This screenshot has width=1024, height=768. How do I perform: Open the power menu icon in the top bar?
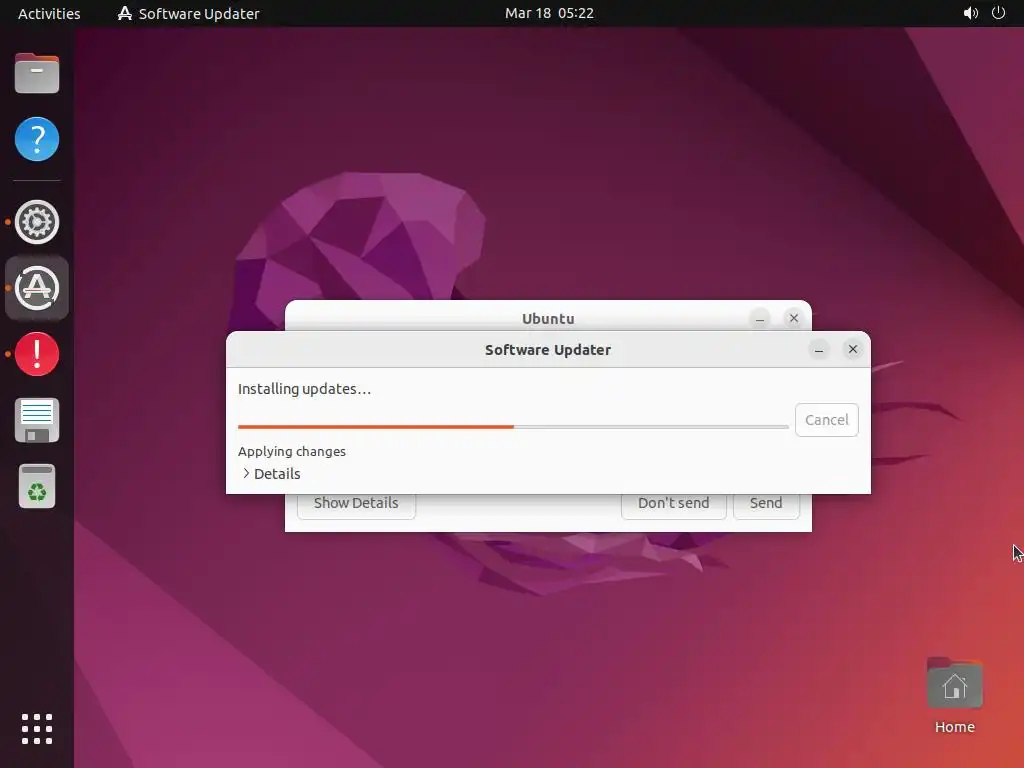pos(999,13)
